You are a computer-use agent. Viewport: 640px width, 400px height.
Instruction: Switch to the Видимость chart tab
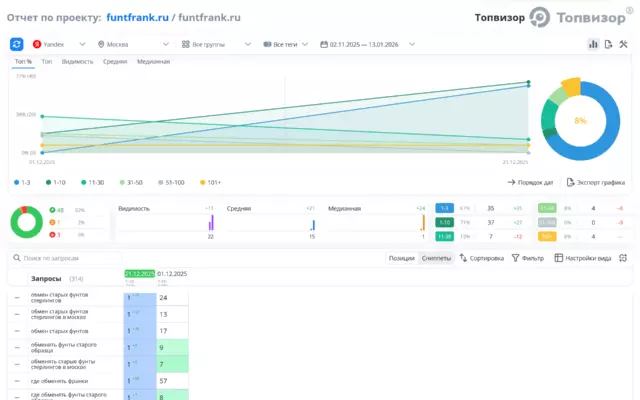click(x=78, y=61)
